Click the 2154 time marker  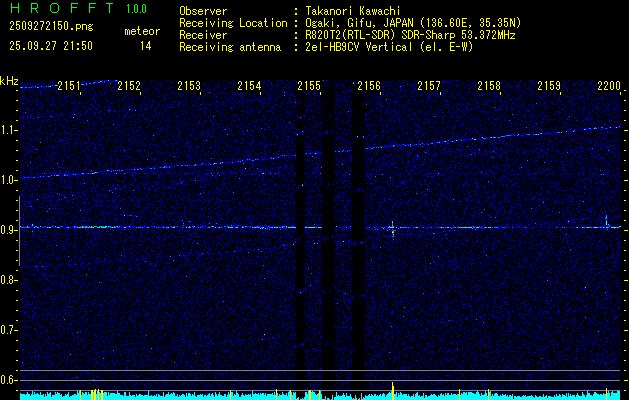pos(249,86)
